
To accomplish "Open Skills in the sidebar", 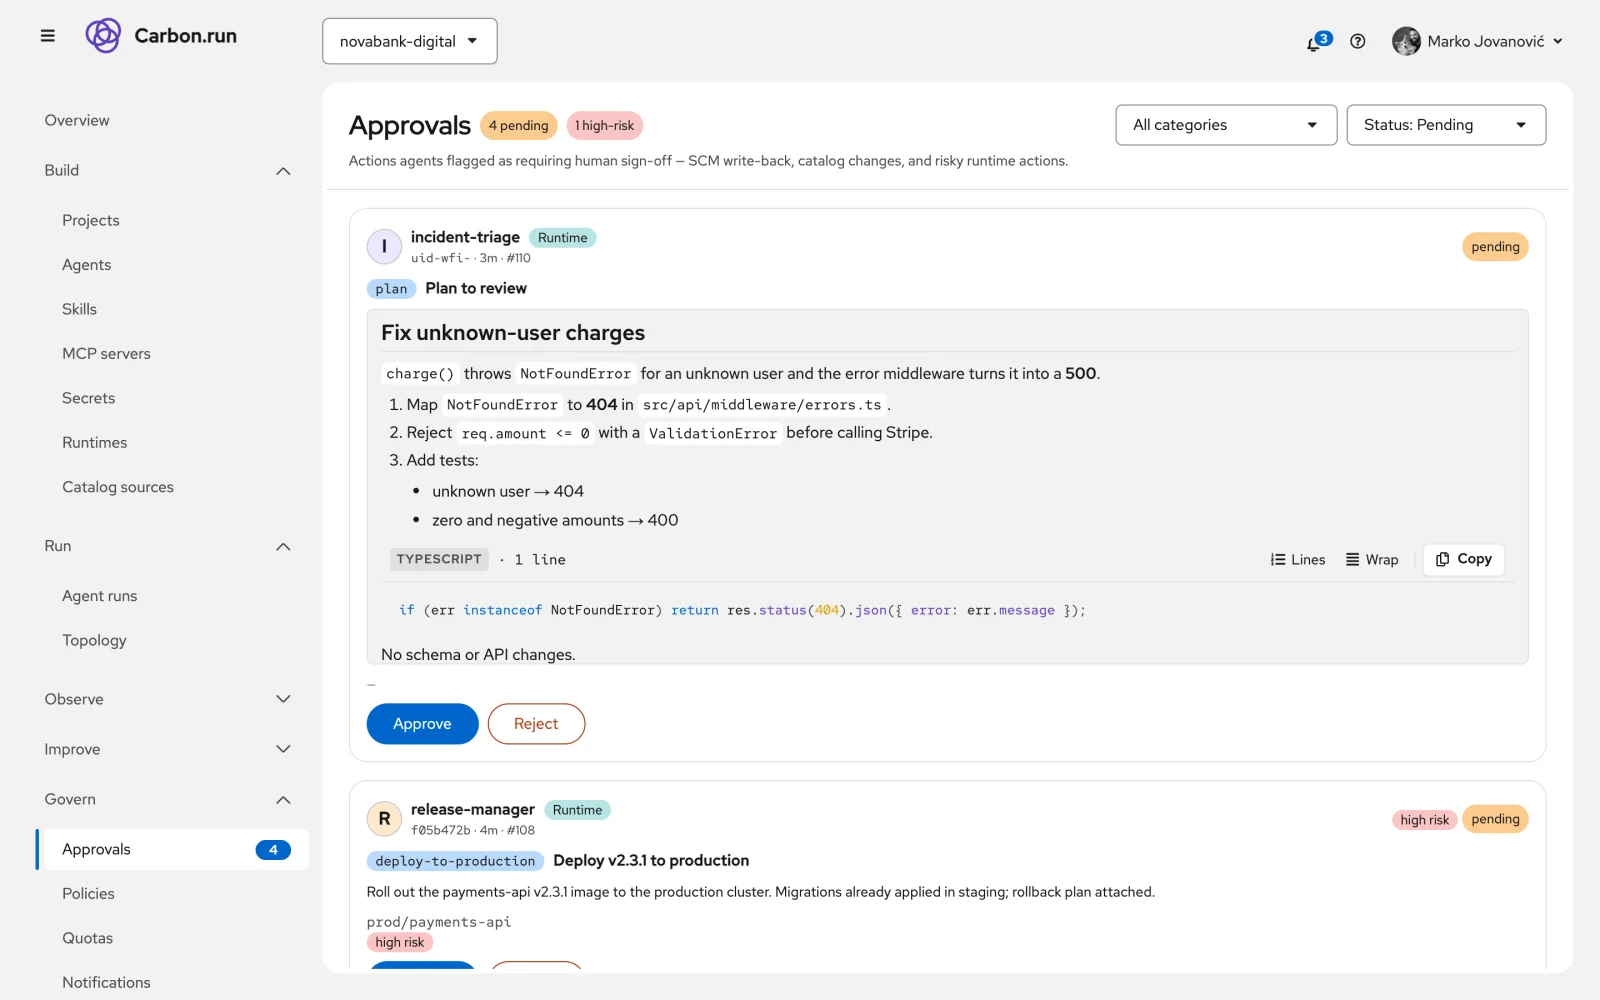I will (79, 309).
